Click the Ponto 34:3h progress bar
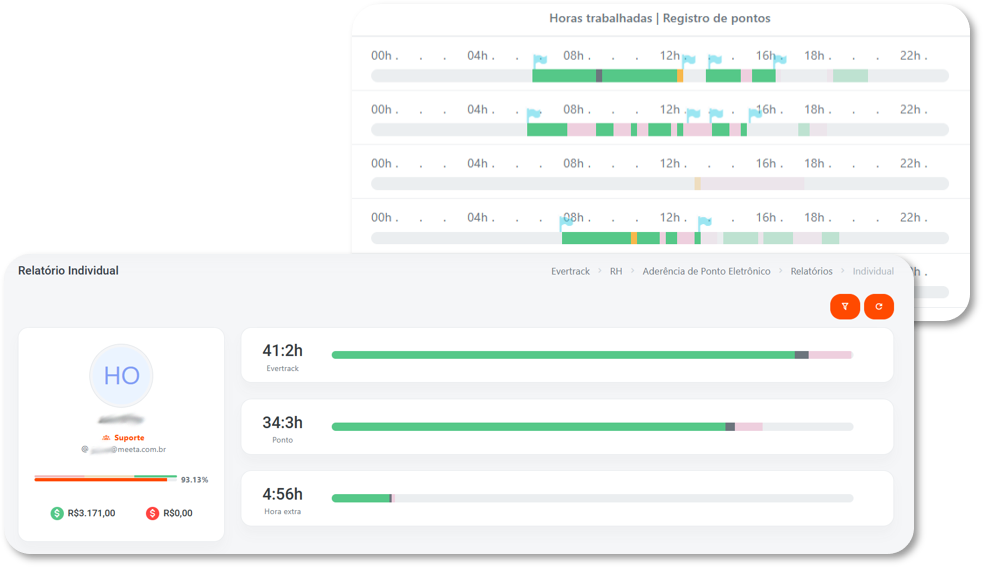The width and height of the screenshot is (983, 567). (x=592, y=427)
